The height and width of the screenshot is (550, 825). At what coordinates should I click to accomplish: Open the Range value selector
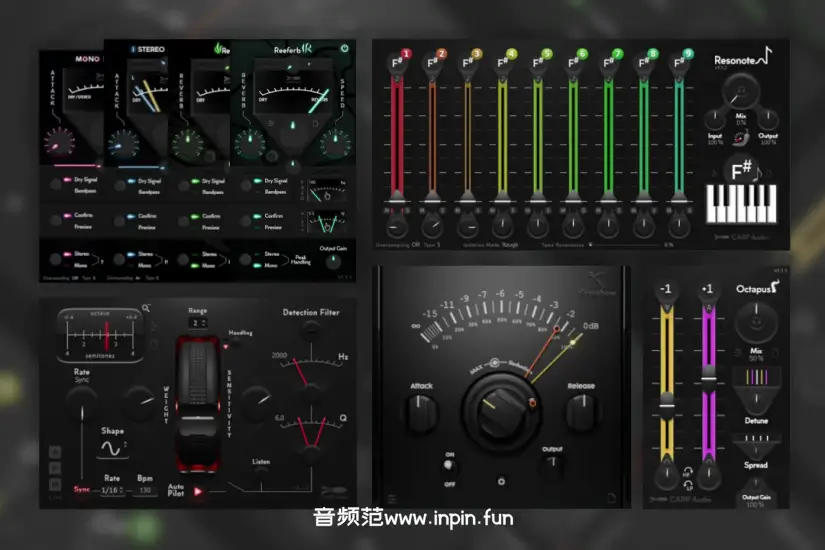coord(198,323)
